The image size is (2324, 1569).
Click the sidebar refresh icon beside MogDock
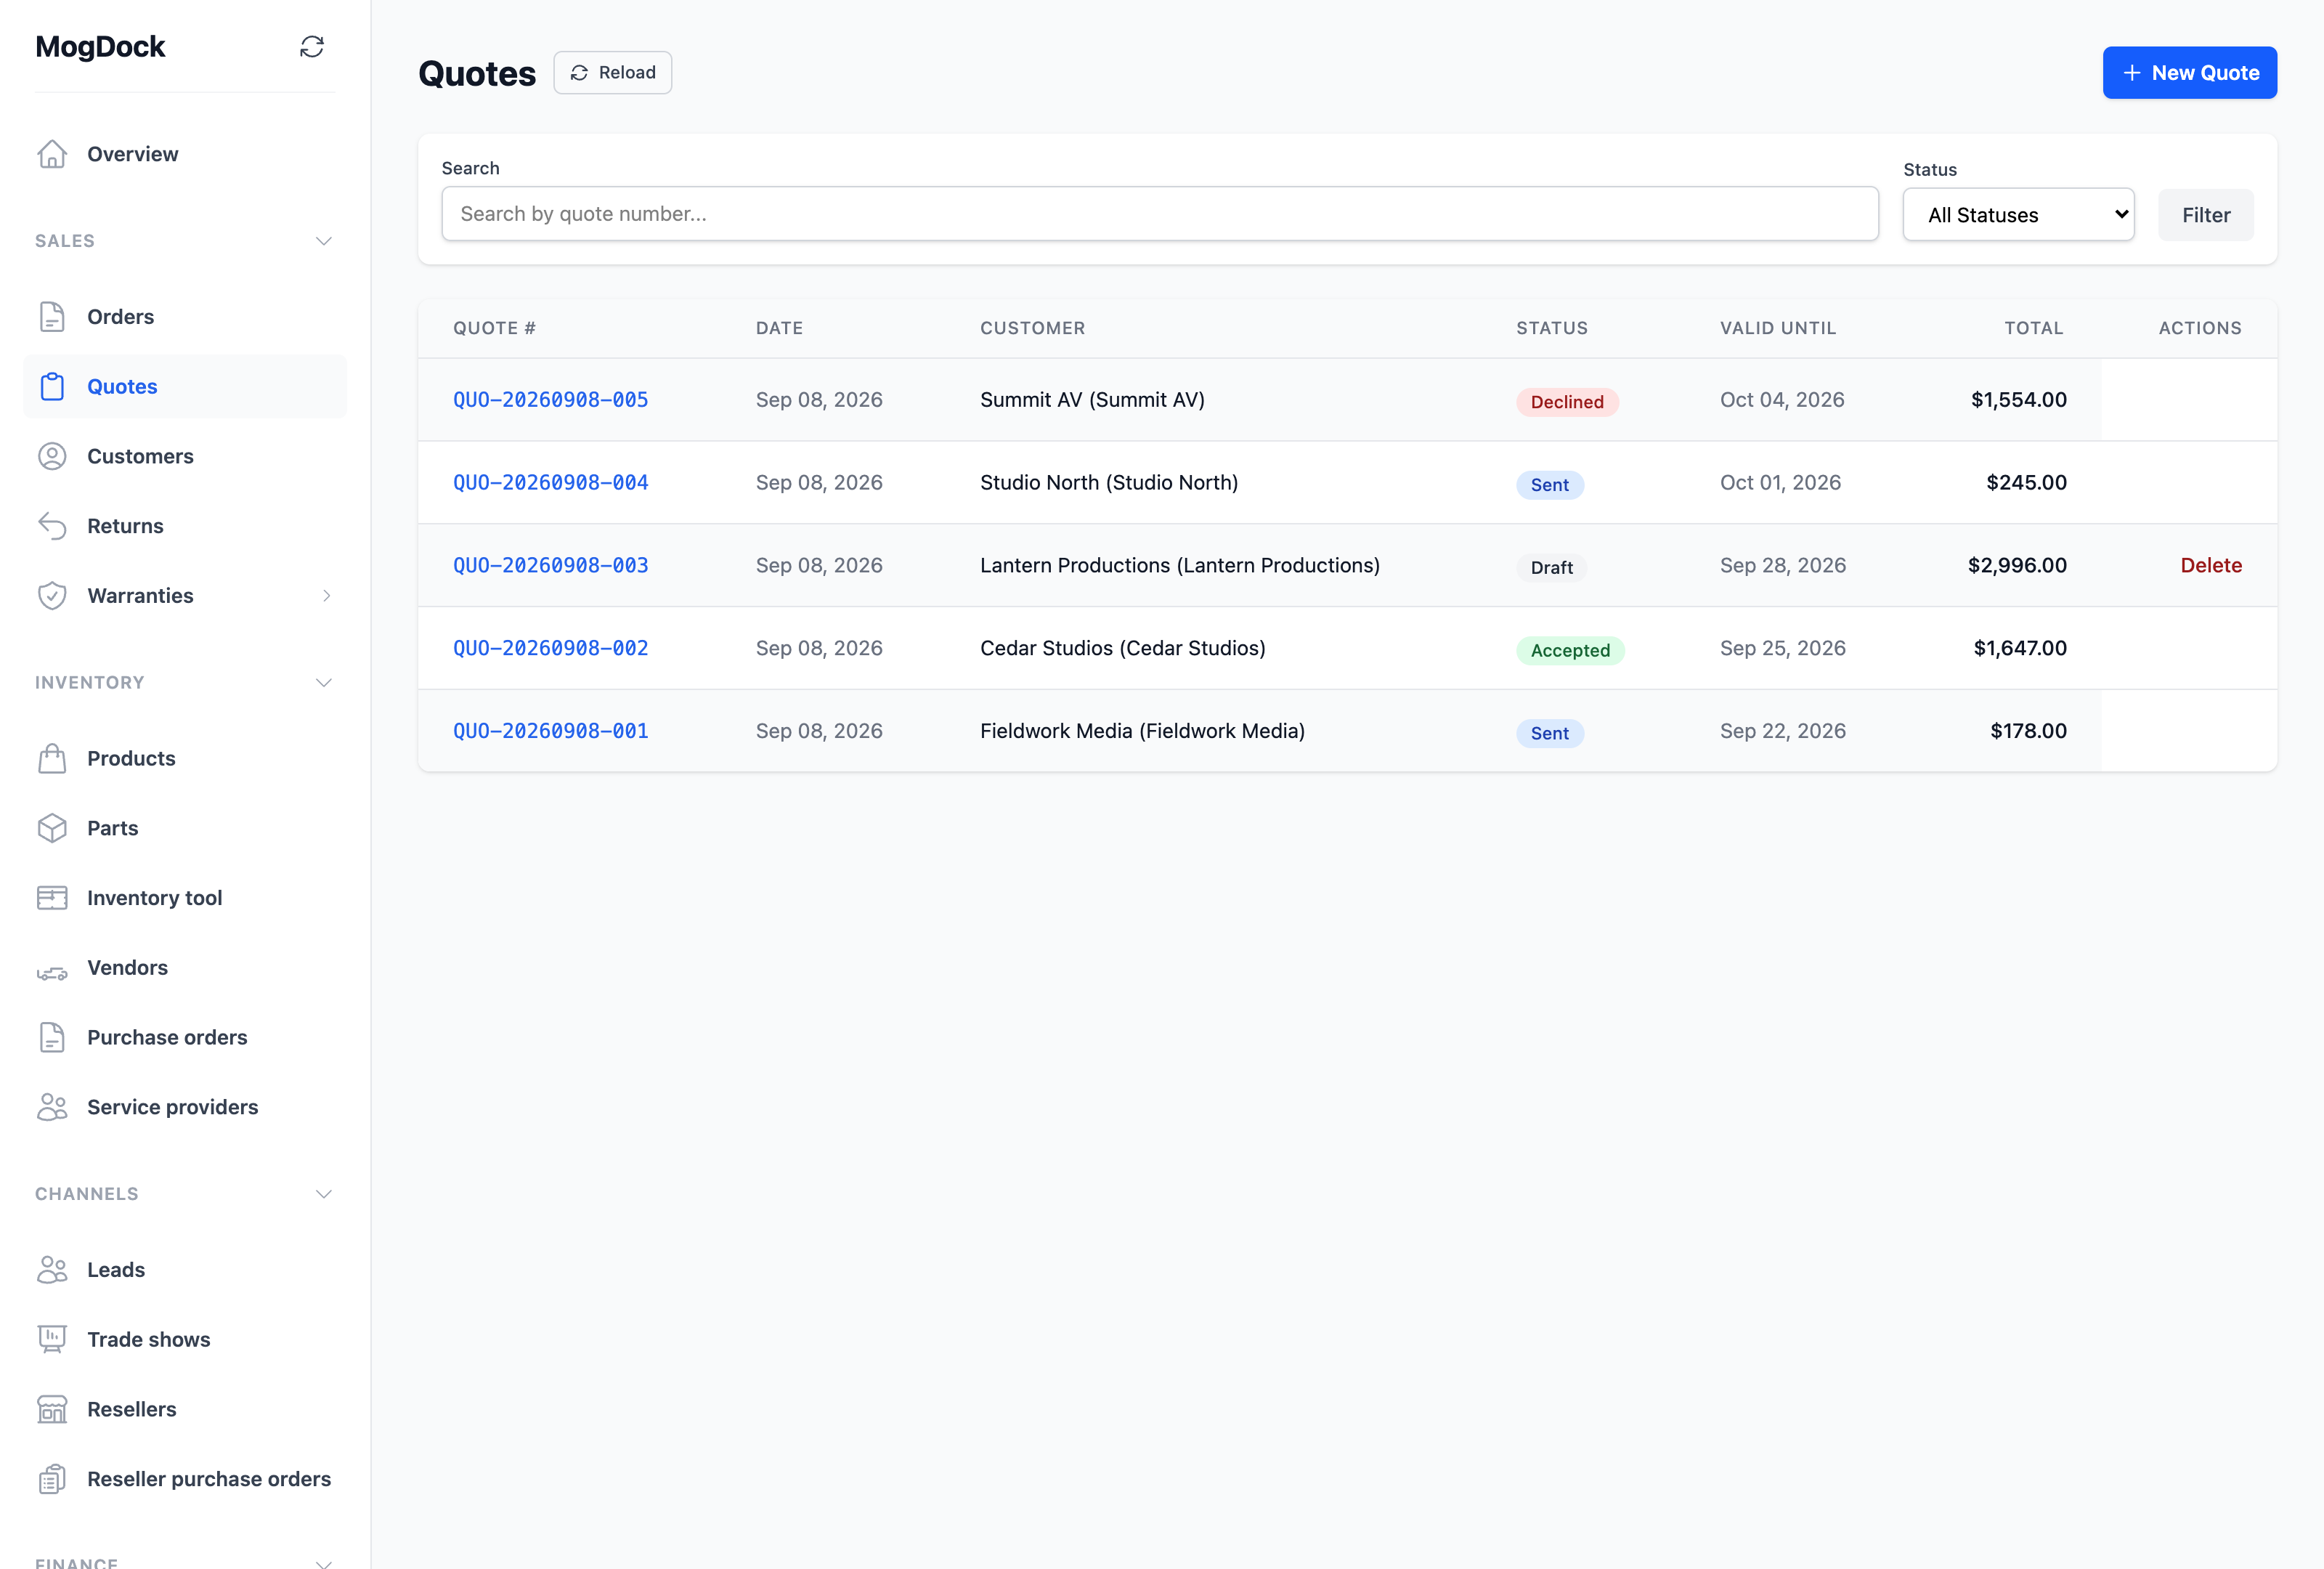pos(312,46)
